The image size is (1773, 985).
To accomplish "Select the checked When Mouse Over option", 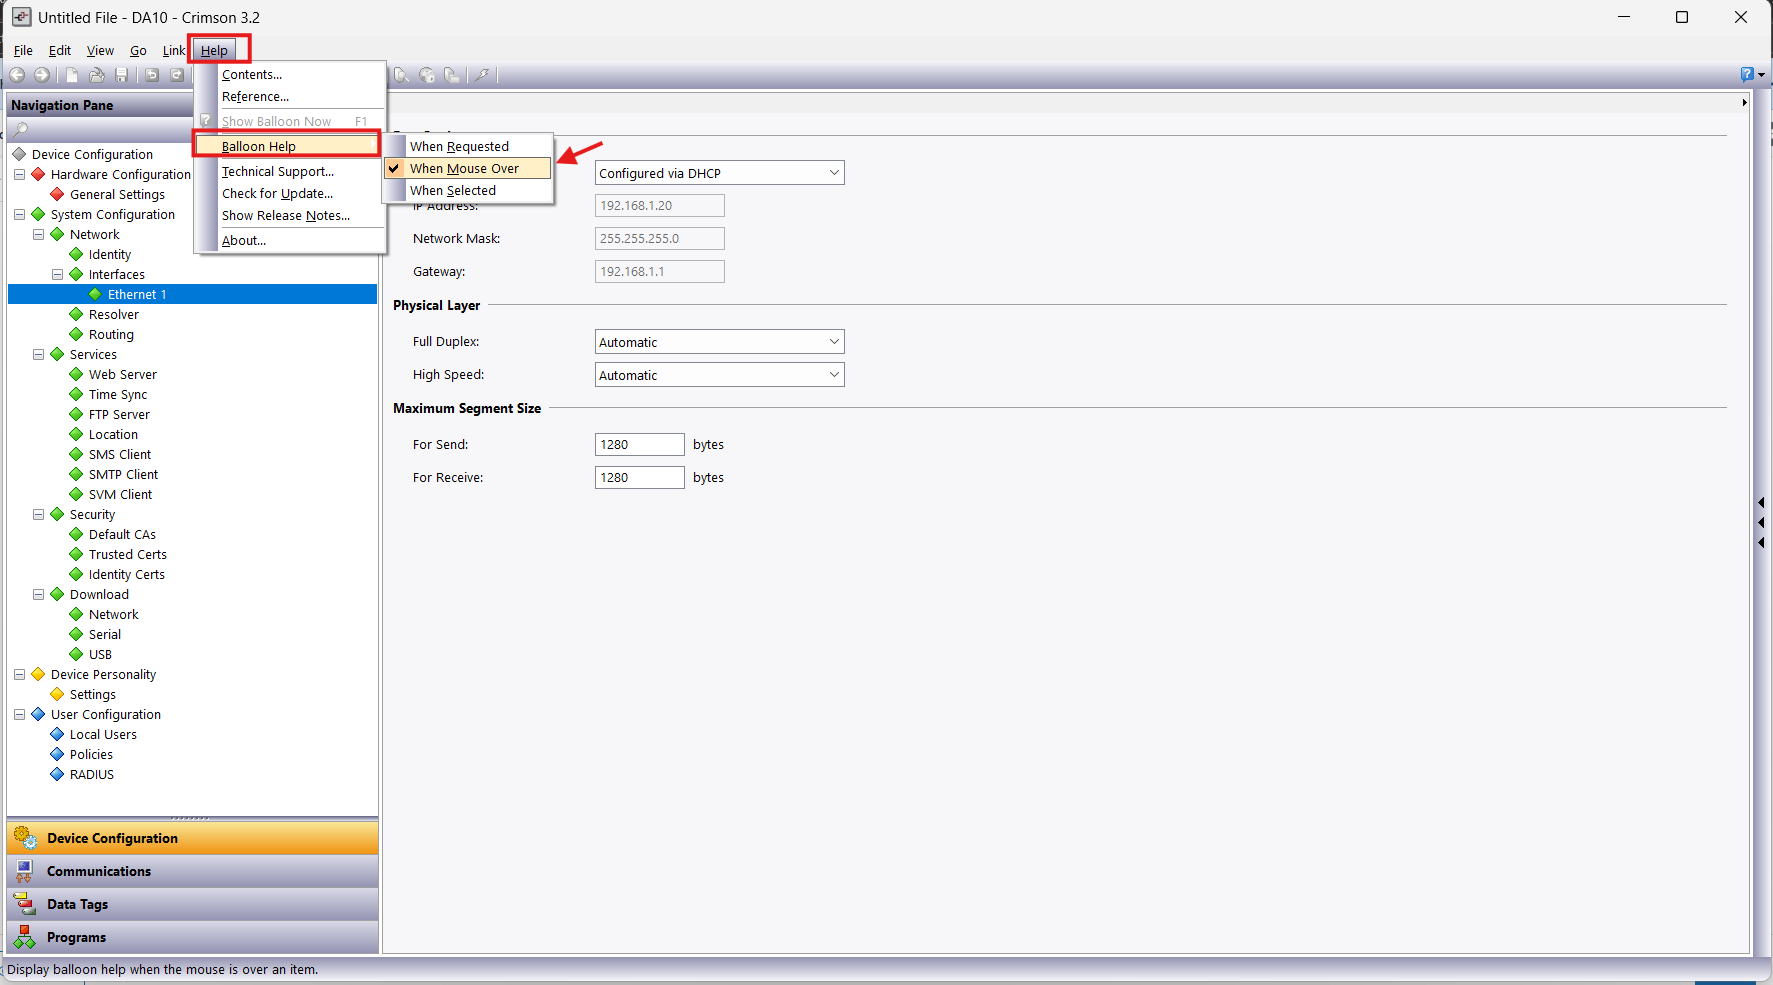I will [464, 169].
